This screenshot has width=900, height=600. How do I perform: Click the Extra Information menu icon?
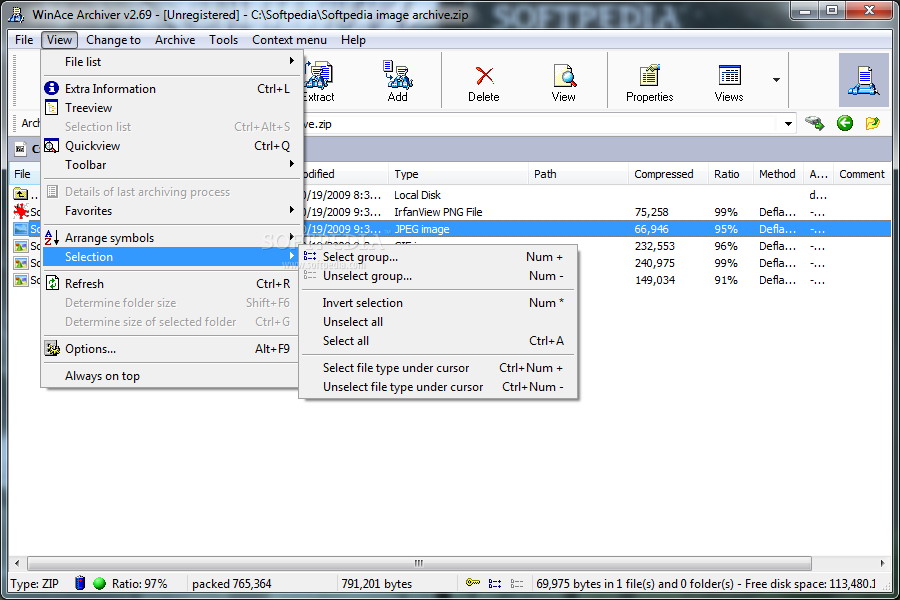point(52,88)
